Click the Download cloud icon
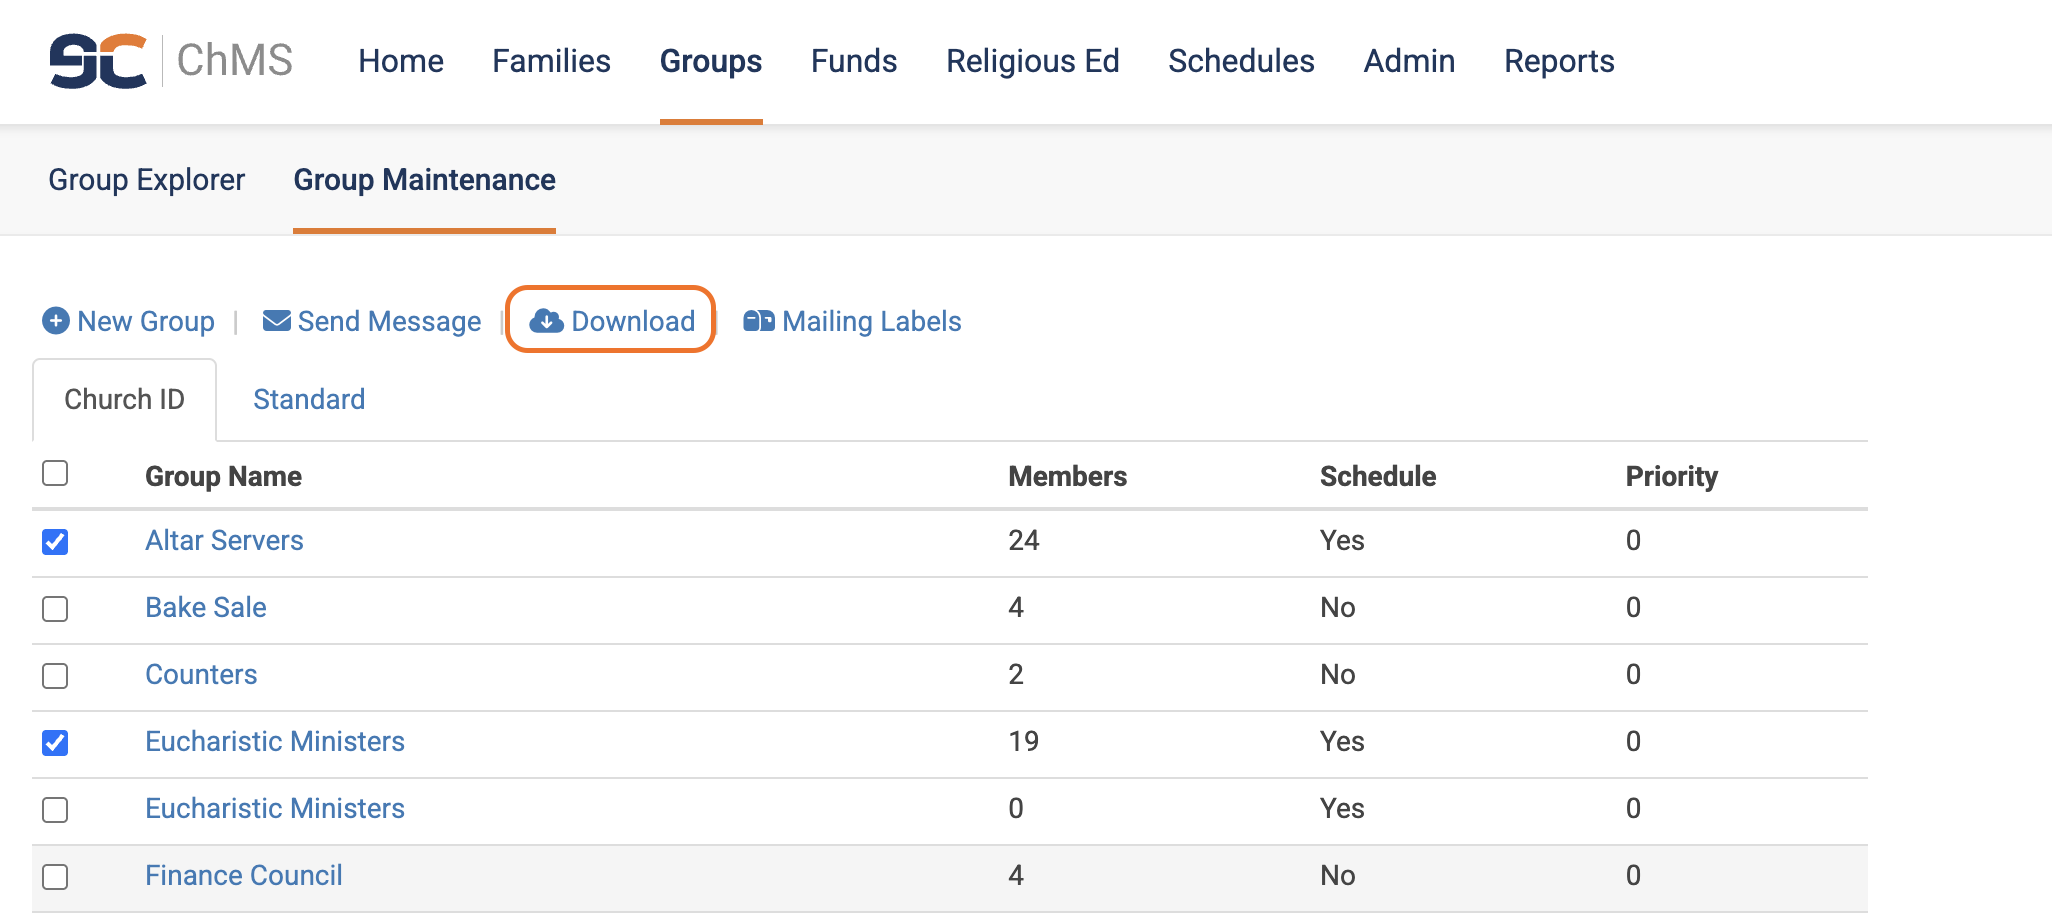This screenshot has width=2052, height=922. click(546, 321)
